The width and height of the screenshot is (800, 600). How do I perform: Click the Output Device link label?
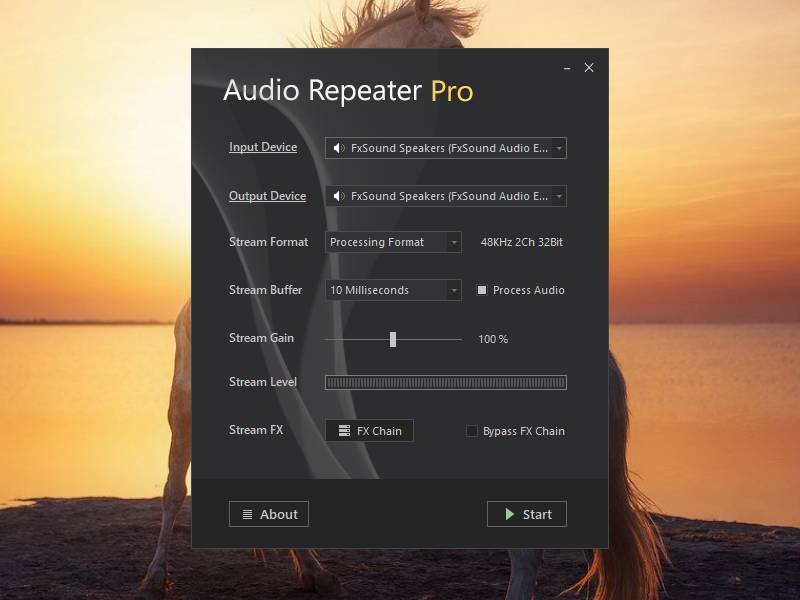pos(267,196)
